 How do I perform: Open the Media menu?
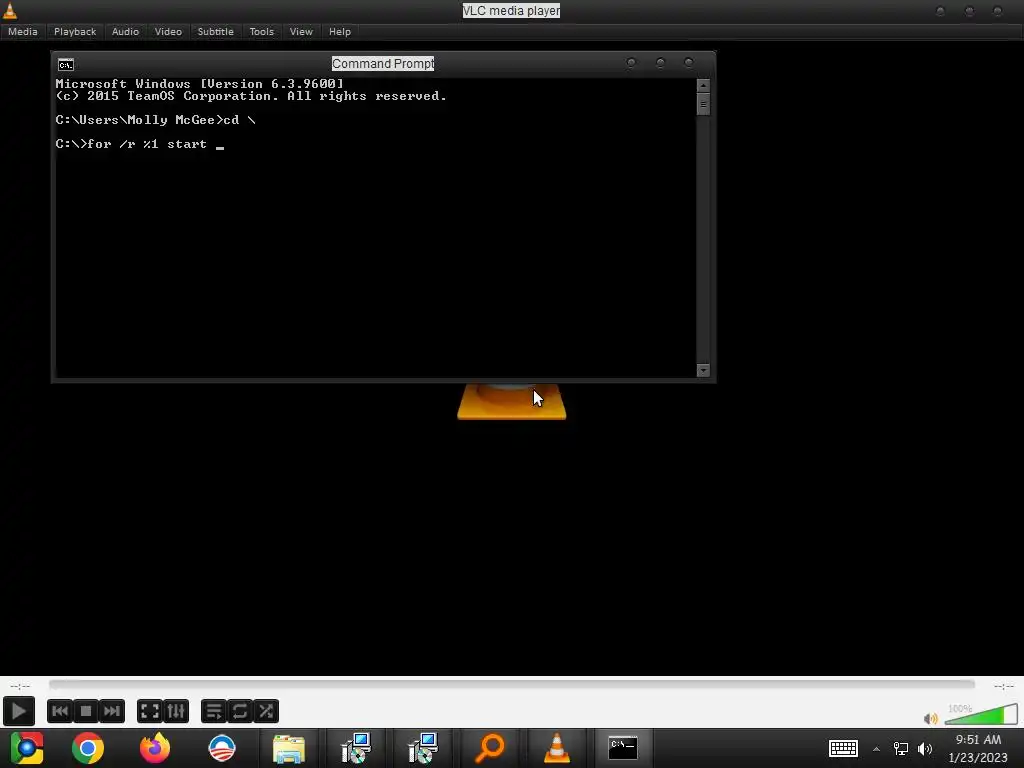[23, 31]
